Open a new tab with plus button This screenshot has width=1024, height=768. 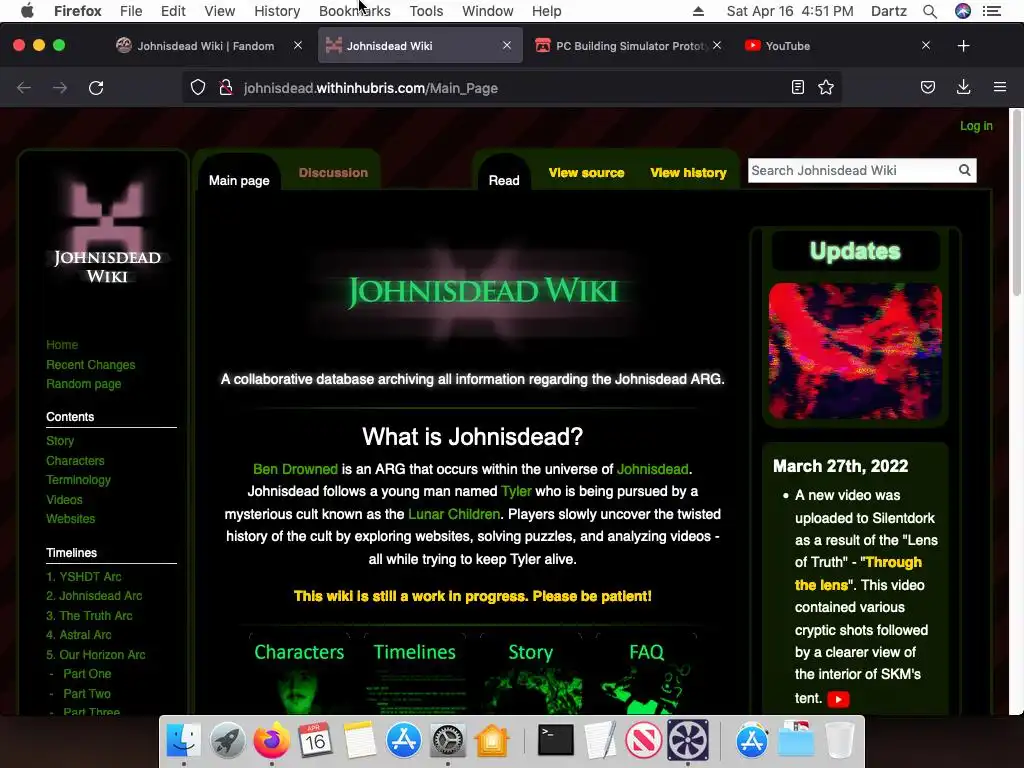pyautogui.click(x=963, y=46)
